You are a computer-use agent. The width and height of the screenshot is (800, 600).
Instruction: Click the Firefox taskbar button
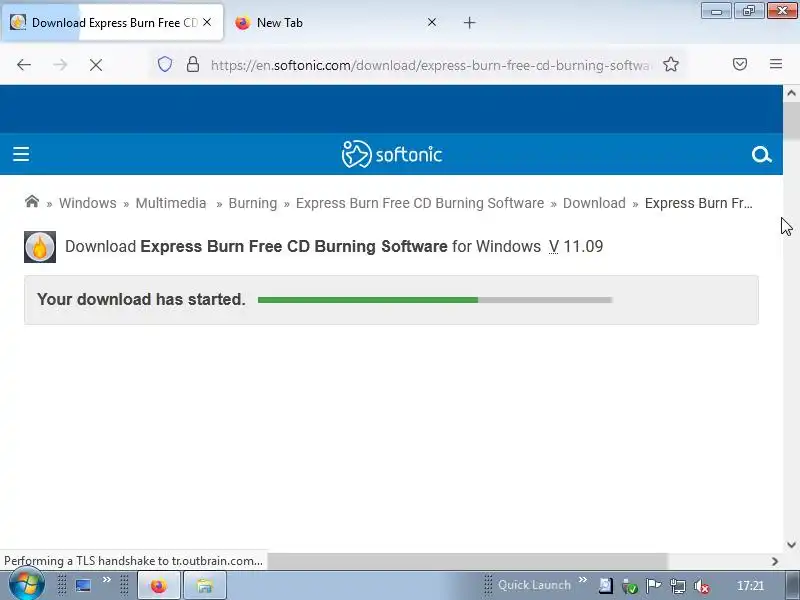pos(159,585)
